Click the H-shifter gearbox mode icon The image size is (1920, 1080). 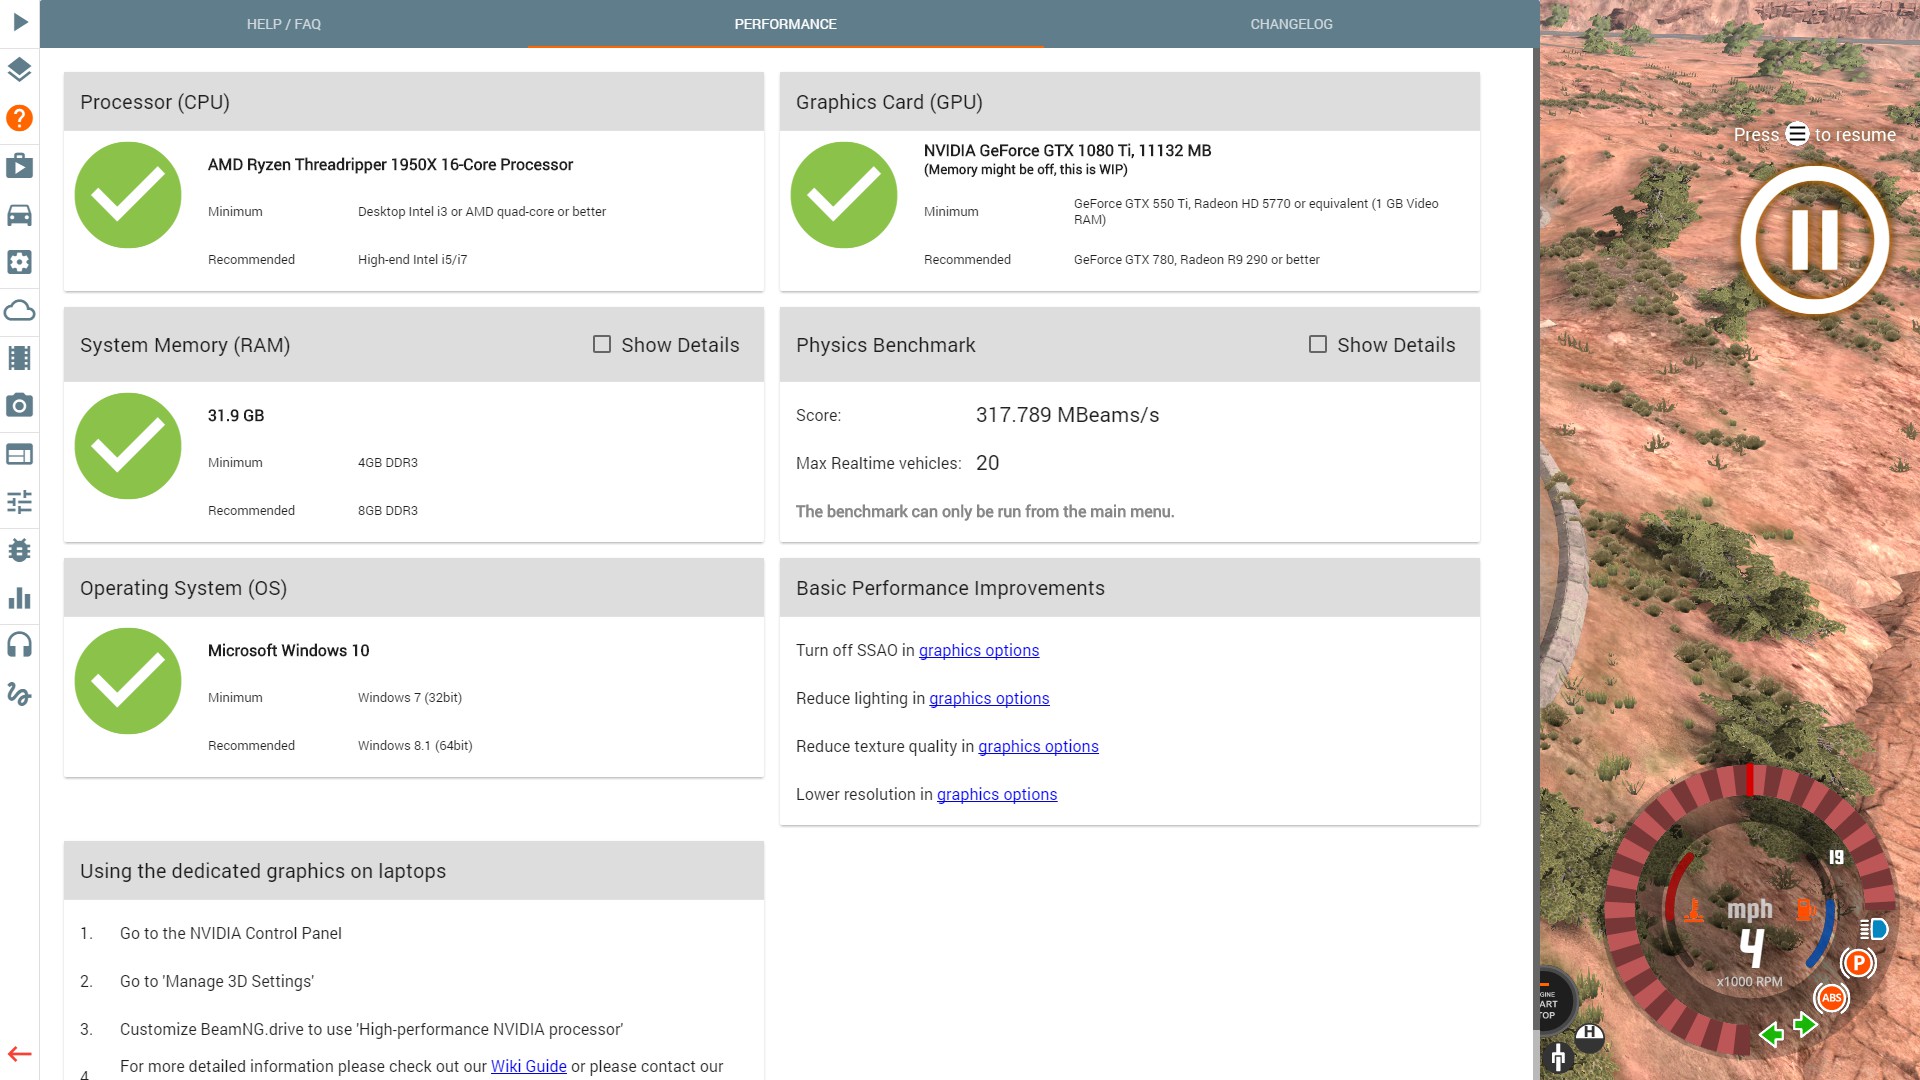click(1589, 1036)
